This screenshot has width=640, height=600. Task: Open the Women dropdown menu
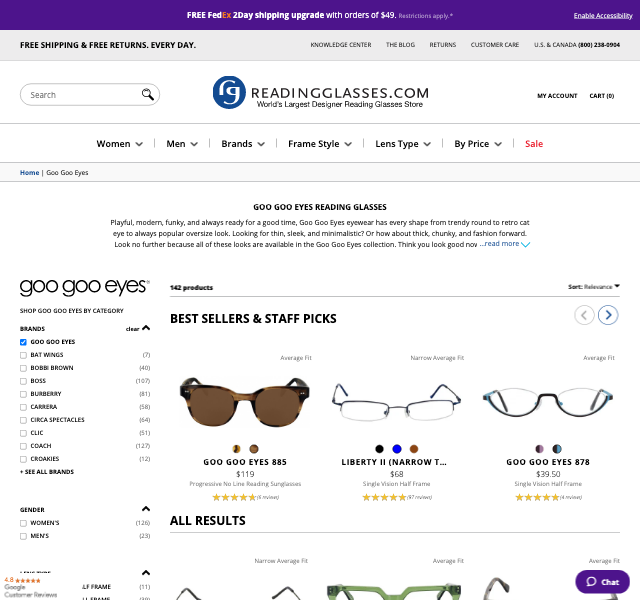pos(120,144)
